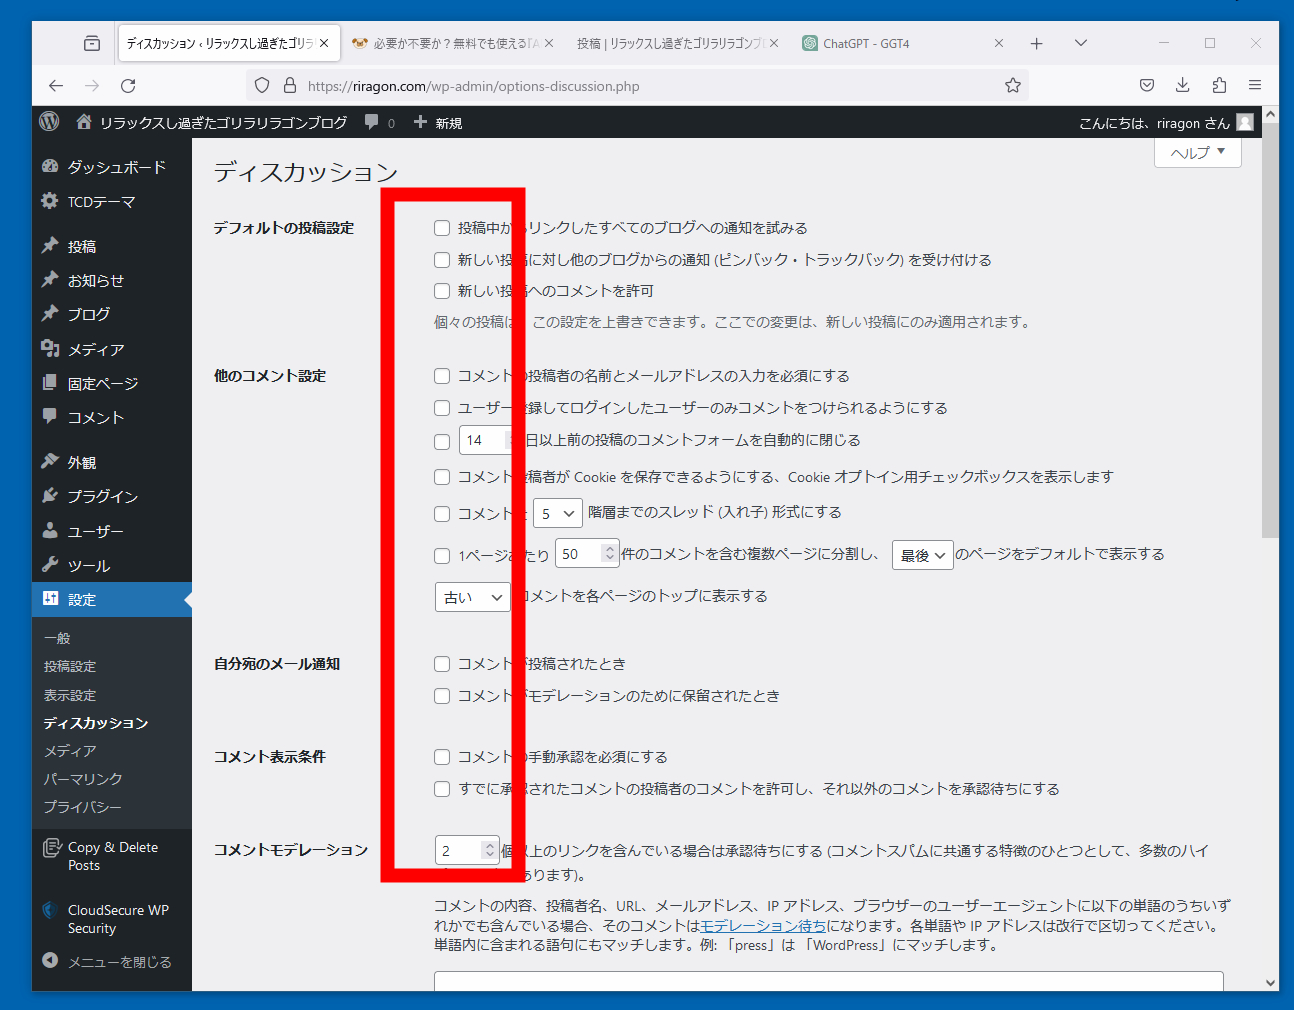This screenshot has width=1294, height=1010.
Task: Click the Save to Pocket icon
Action: pyautogui.click(x=1147, y=86)
